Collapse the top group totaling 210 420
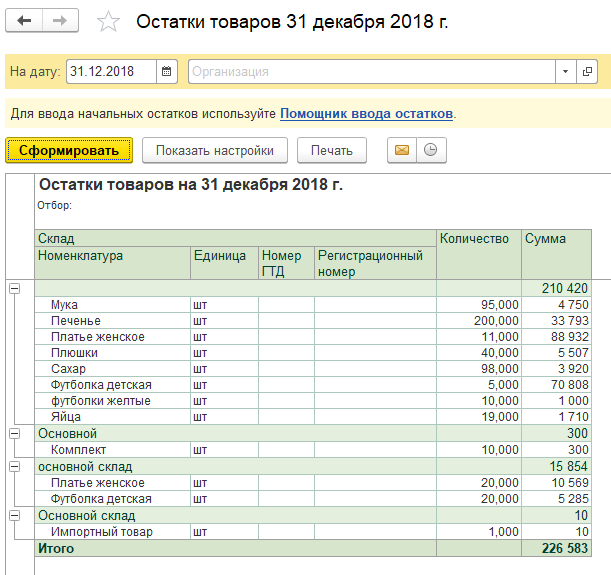Image resolution: width=611 pixels, height=575 pixels. coord(15,289)
